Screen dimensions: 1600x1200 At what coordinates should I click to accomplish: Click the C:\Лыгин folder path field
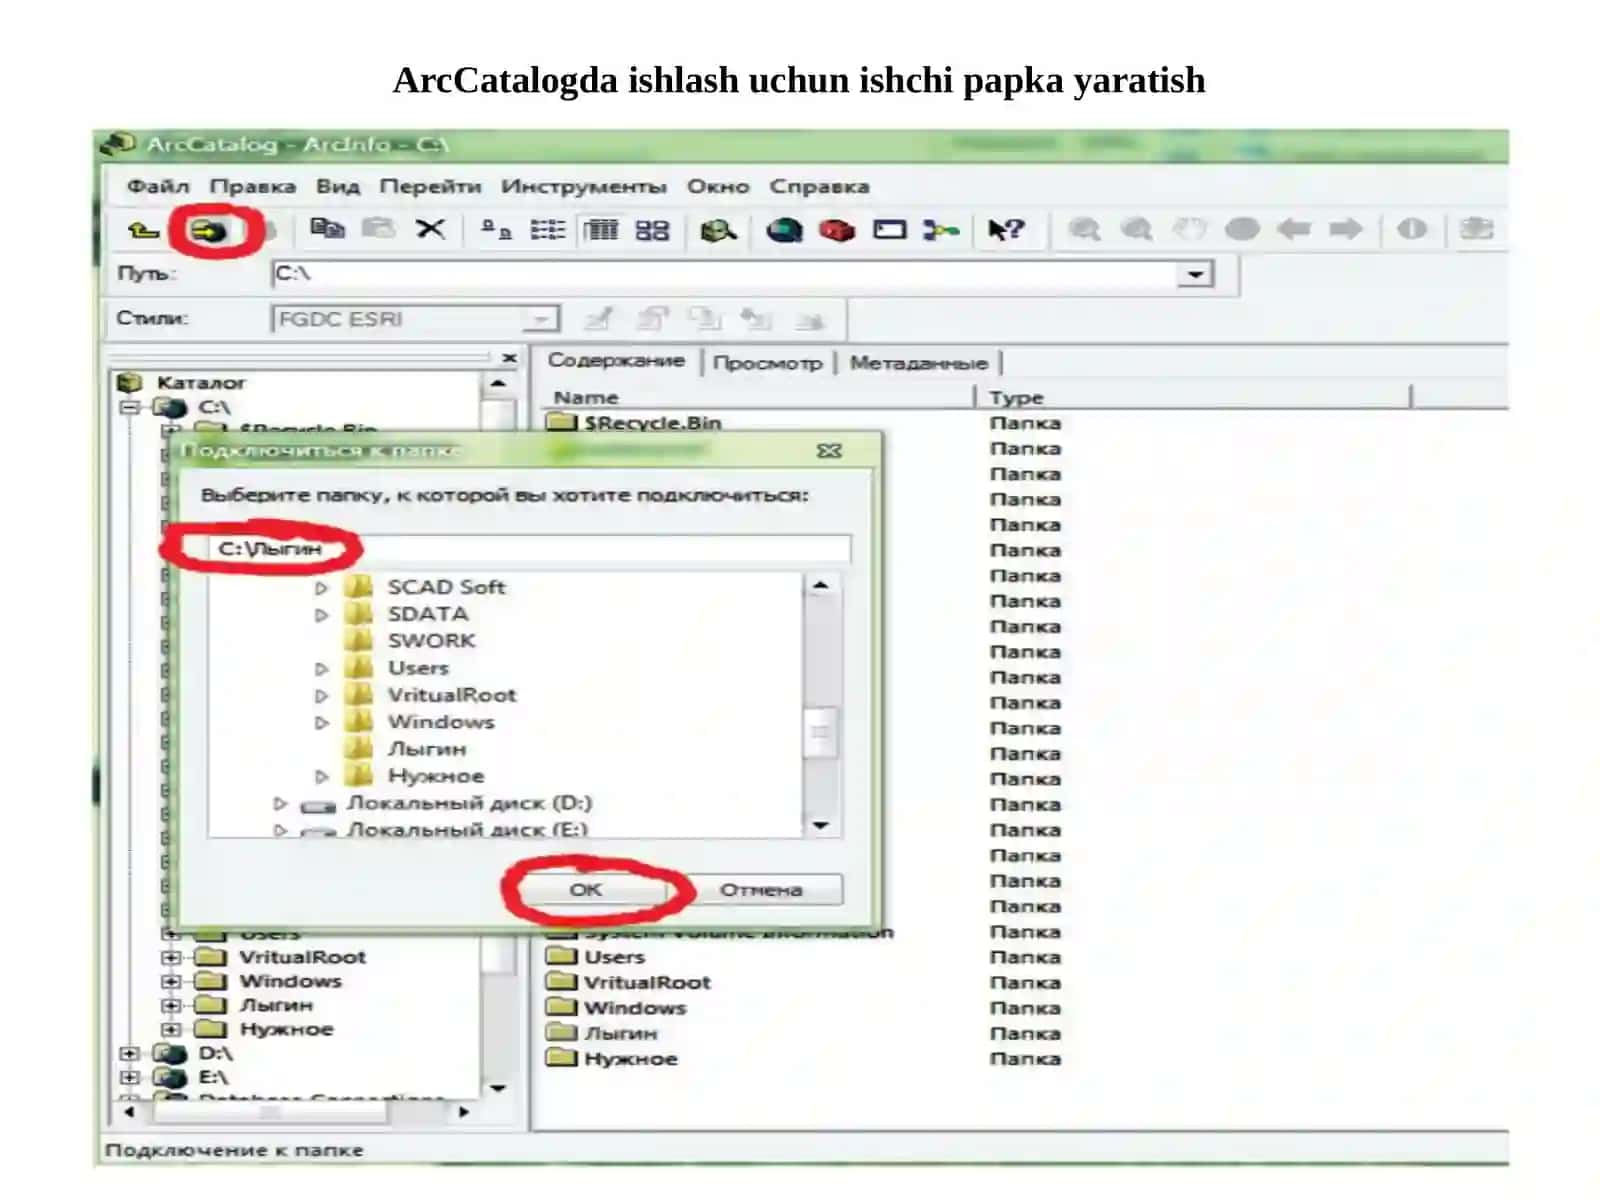(x=530, y=549)
